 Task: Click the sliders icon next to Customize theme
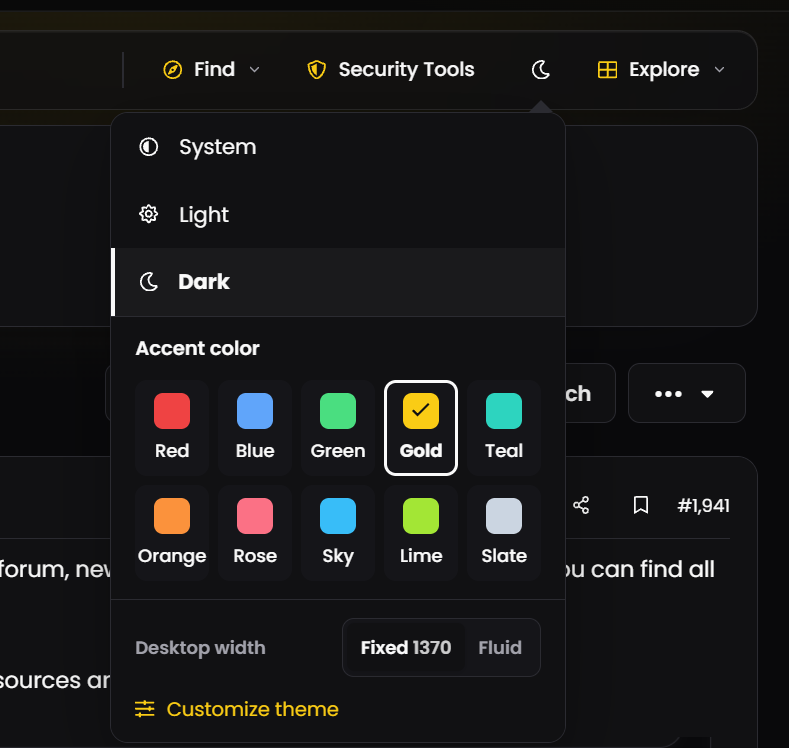coord(144,709)
